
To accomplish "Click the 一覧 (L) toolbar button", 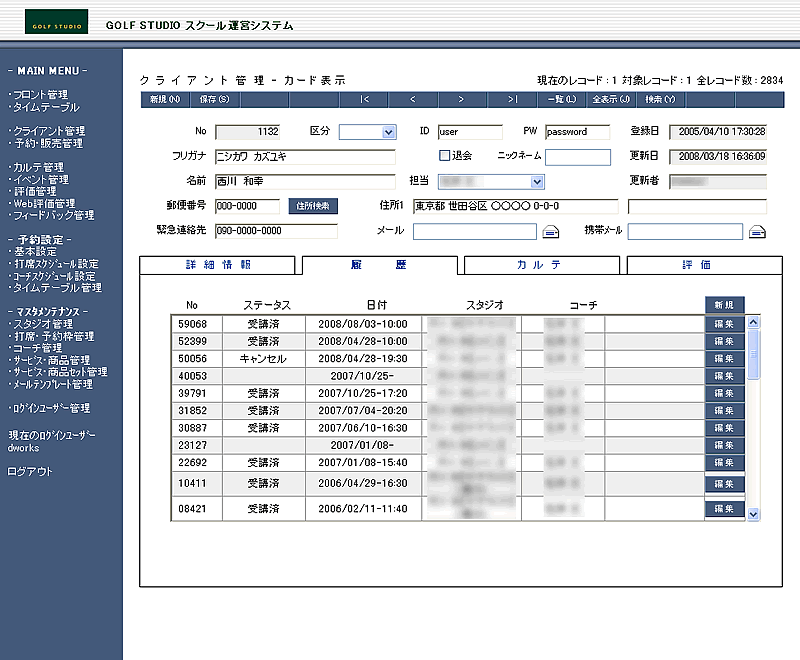I will coord(562,99).
